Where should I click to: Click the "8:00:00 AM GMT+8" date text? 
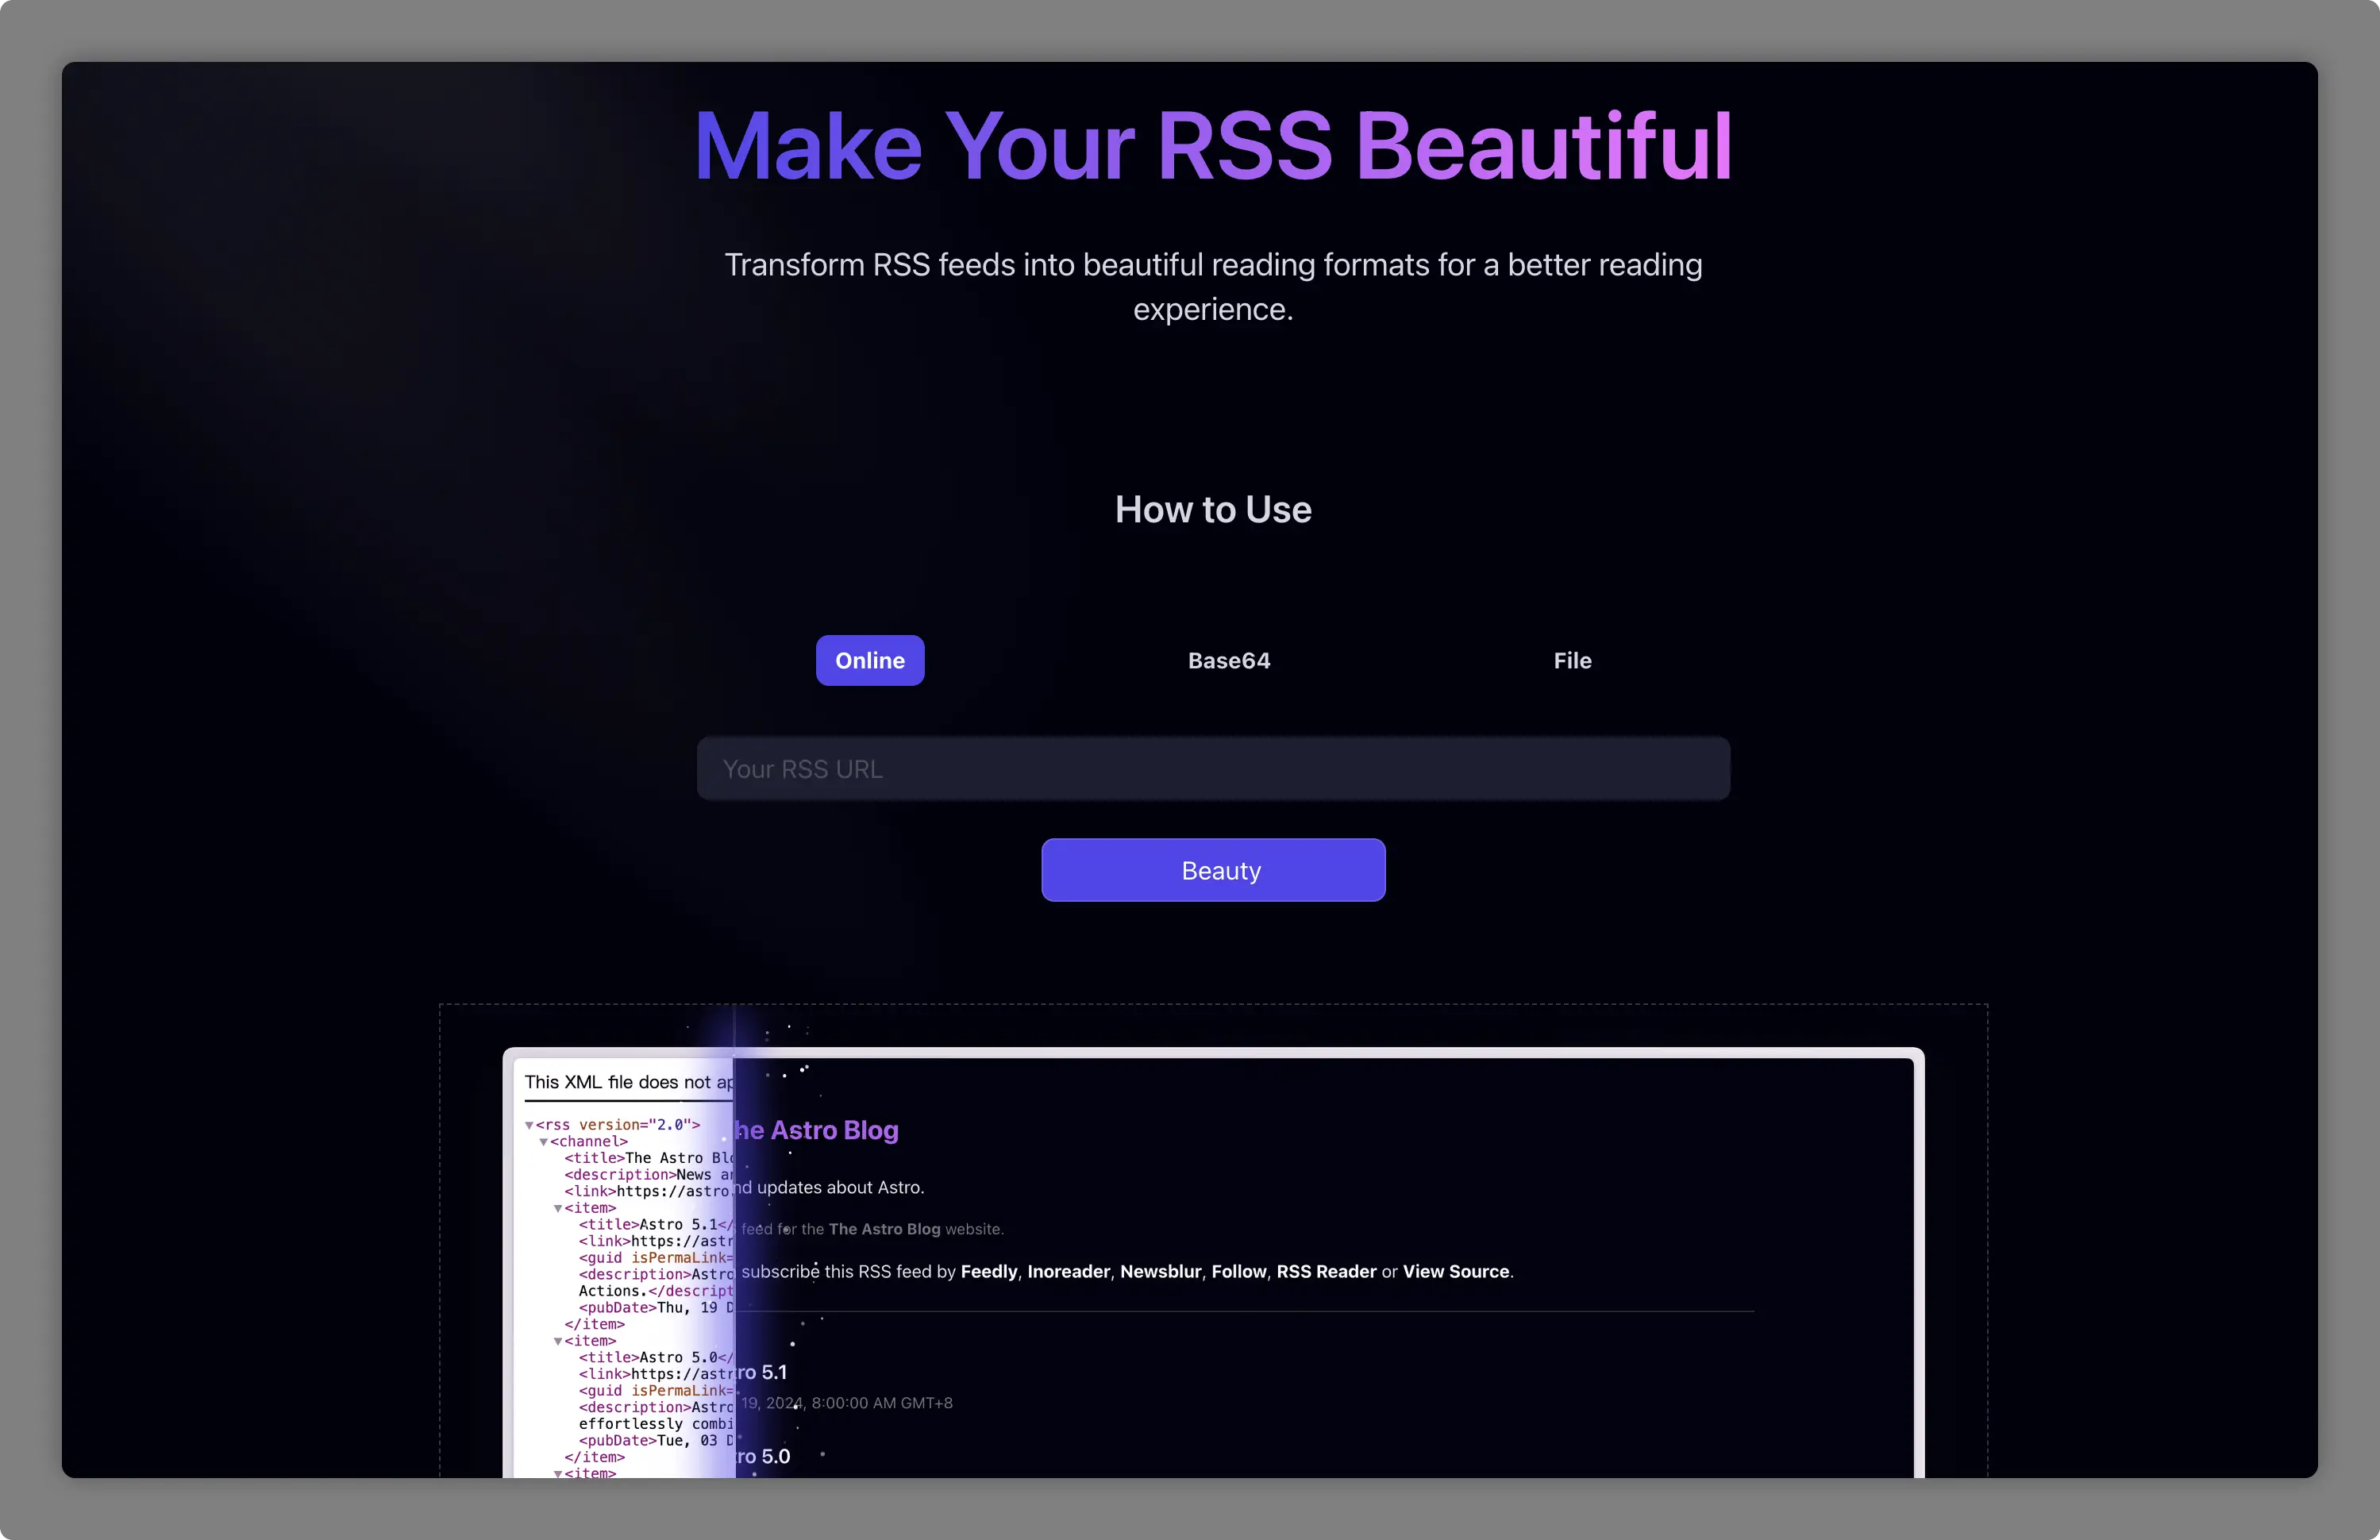tap(882, 1403)
